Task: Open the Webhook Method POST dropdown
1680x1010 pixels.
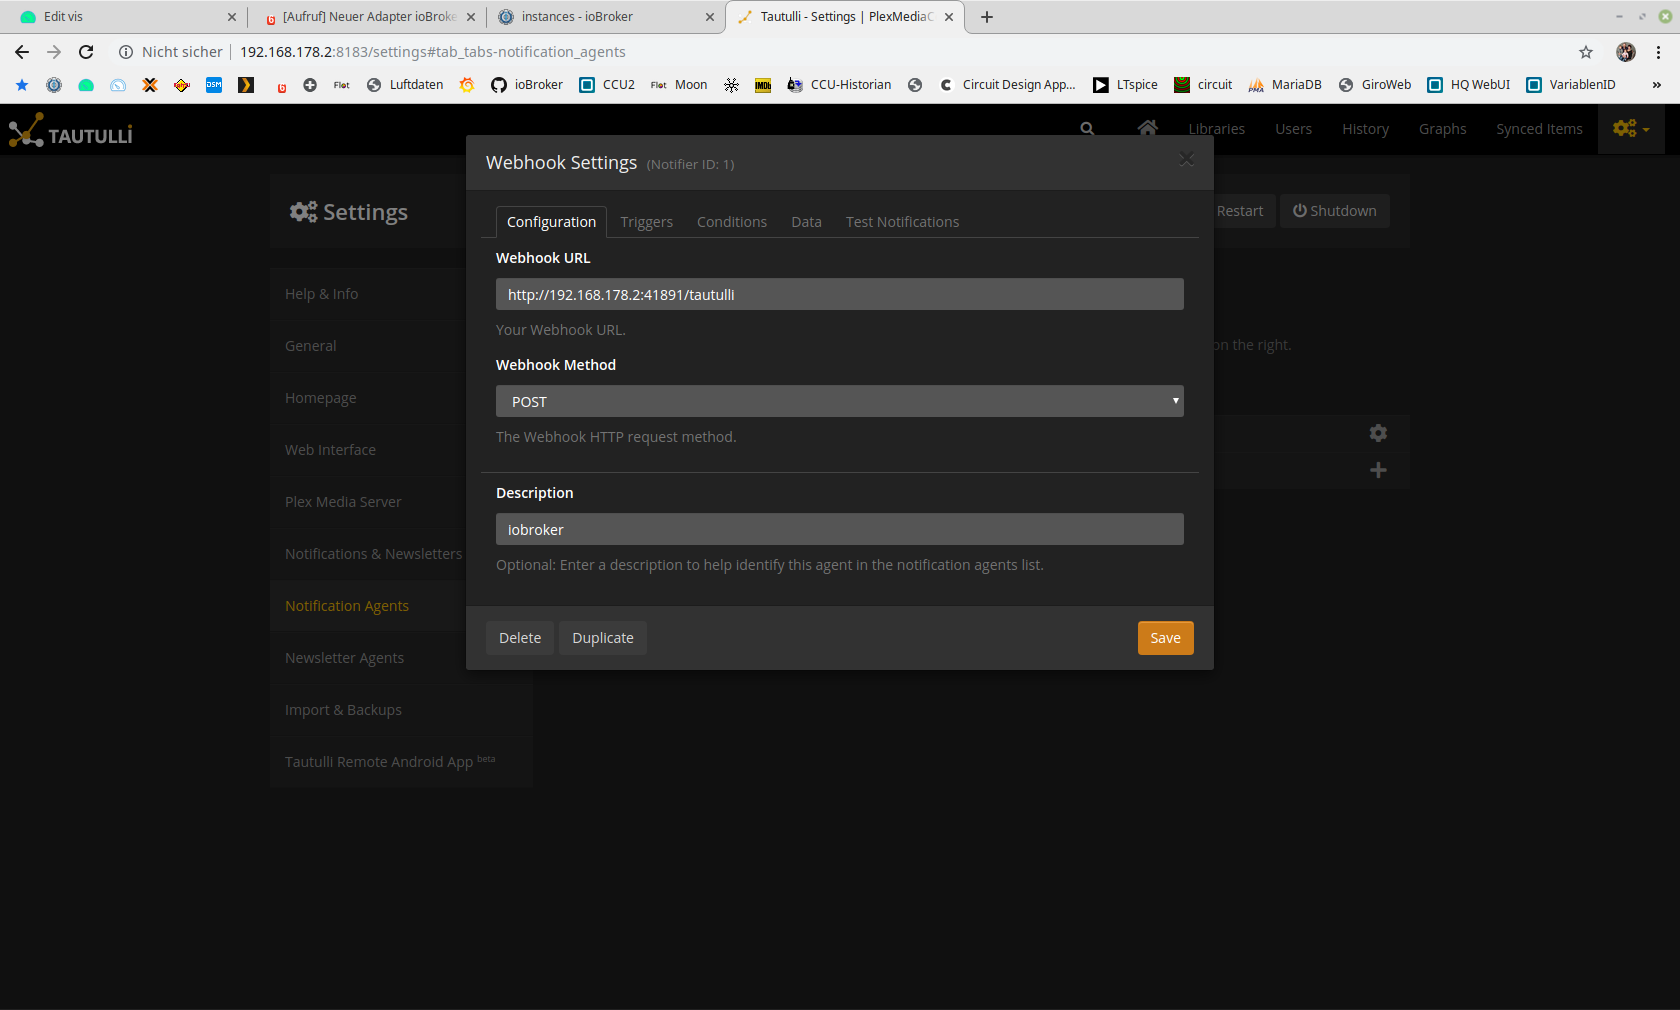Action: pos(840,401)
